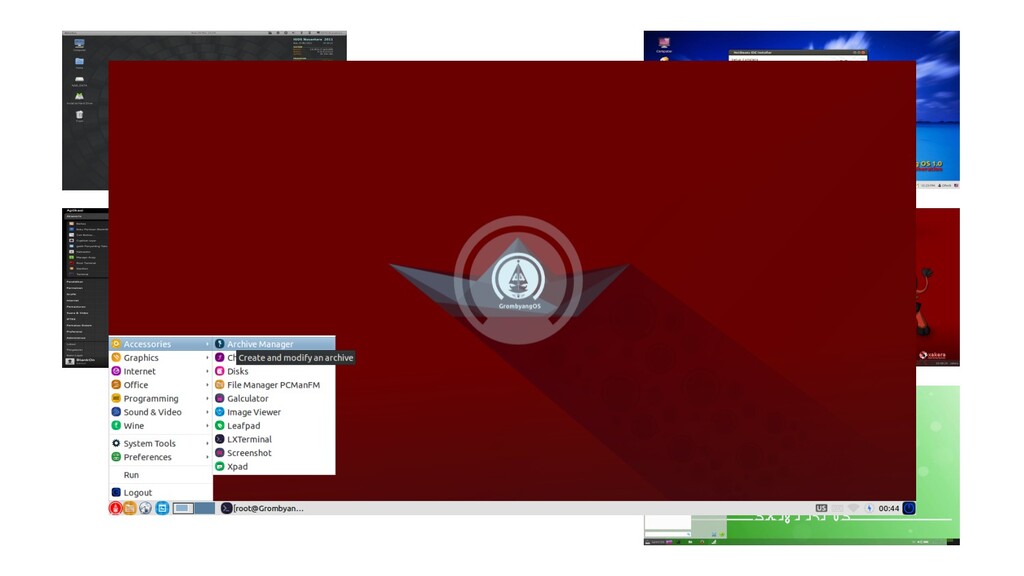Open the Sound & Video category
This screenshot has width=1024, height=576.
[161, 412]
